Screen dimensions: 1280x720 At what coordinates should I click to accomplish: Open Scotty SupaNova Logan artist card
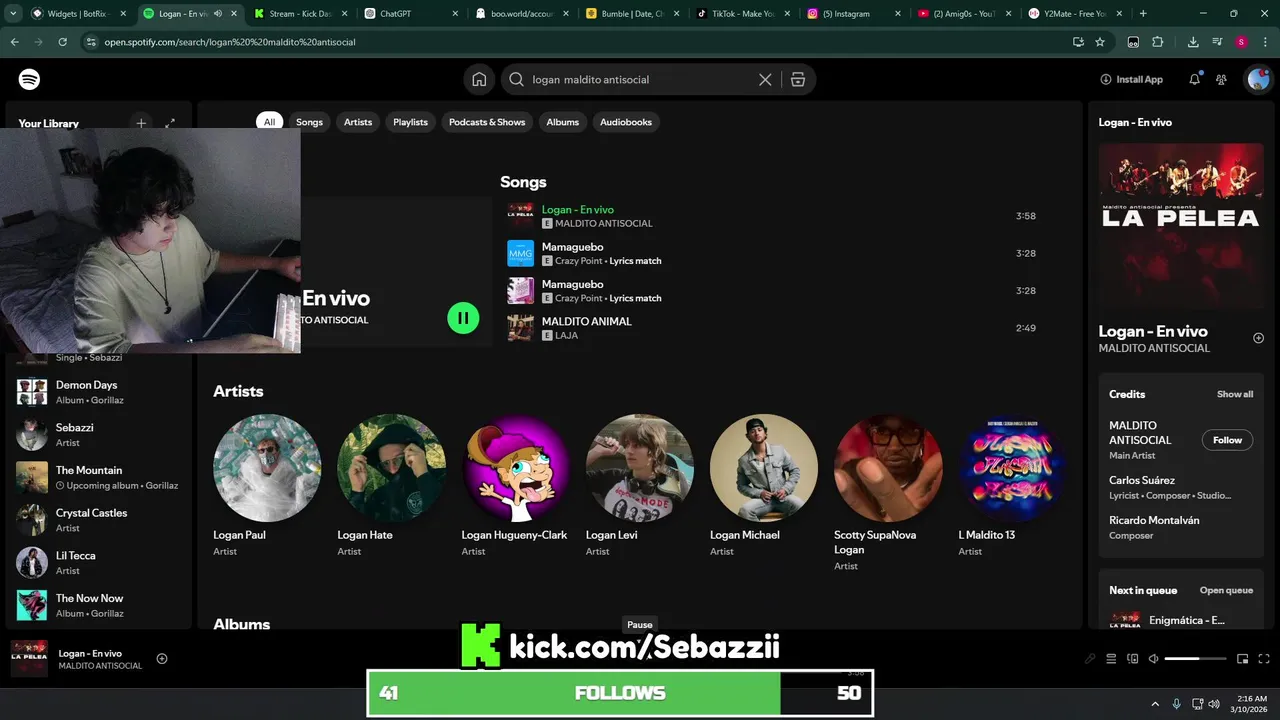[x=888, y=492]
